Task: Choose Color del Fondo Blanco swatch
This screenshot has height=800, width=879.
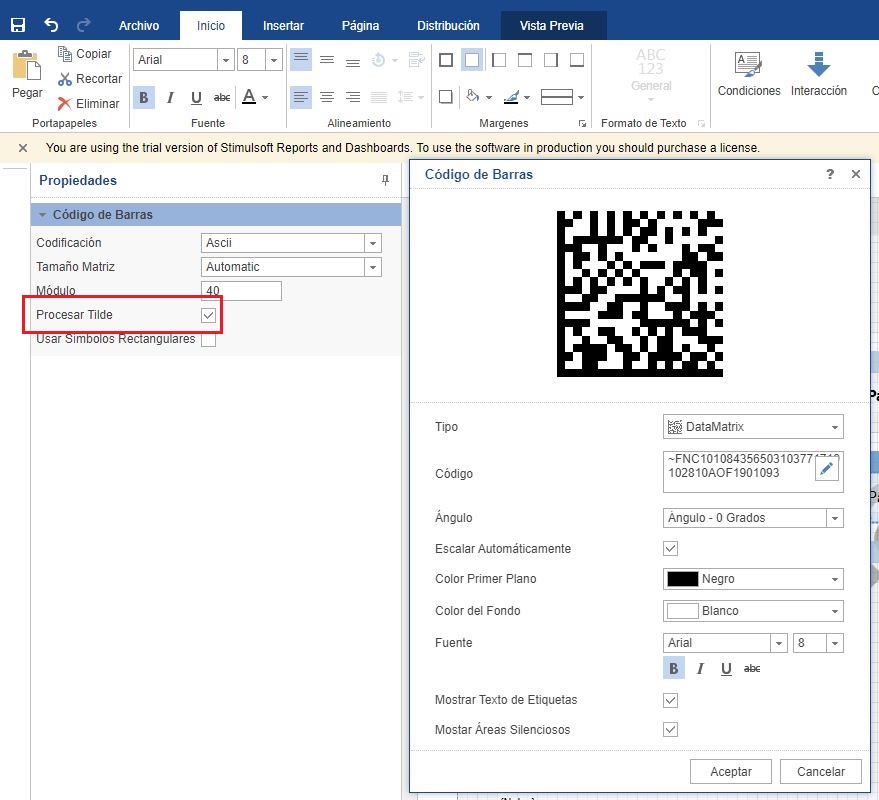Action: click(x=683, y=611)
